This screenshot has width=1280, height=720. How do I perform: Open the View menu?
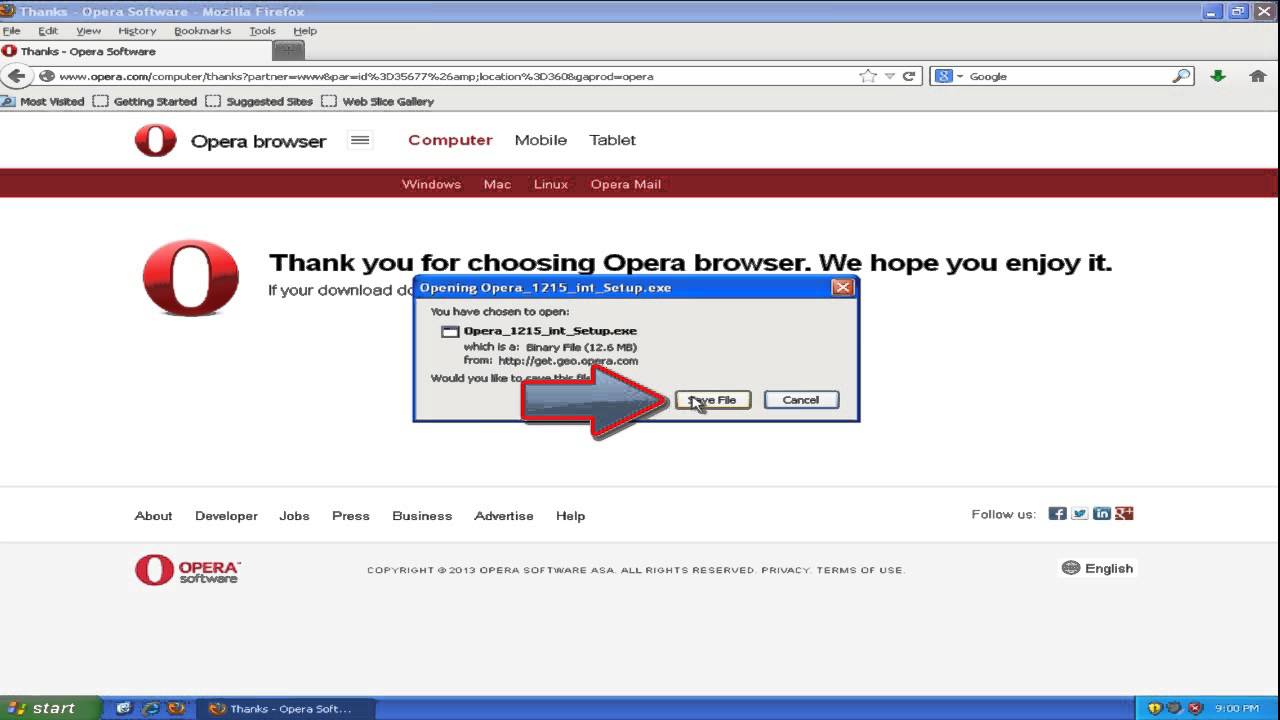click(88, 31)
